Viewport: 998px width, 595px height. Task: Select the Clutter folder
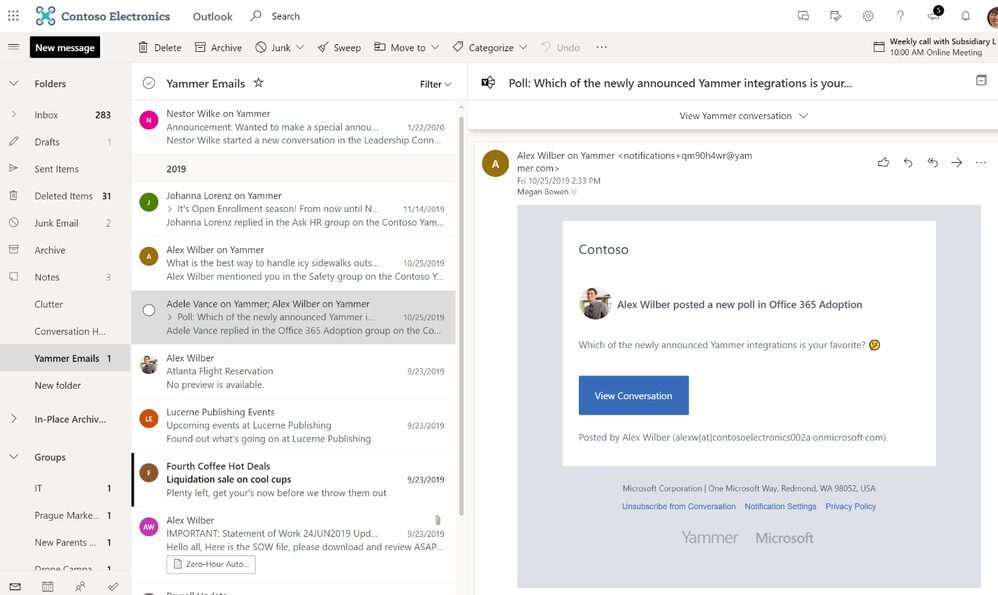65,304
